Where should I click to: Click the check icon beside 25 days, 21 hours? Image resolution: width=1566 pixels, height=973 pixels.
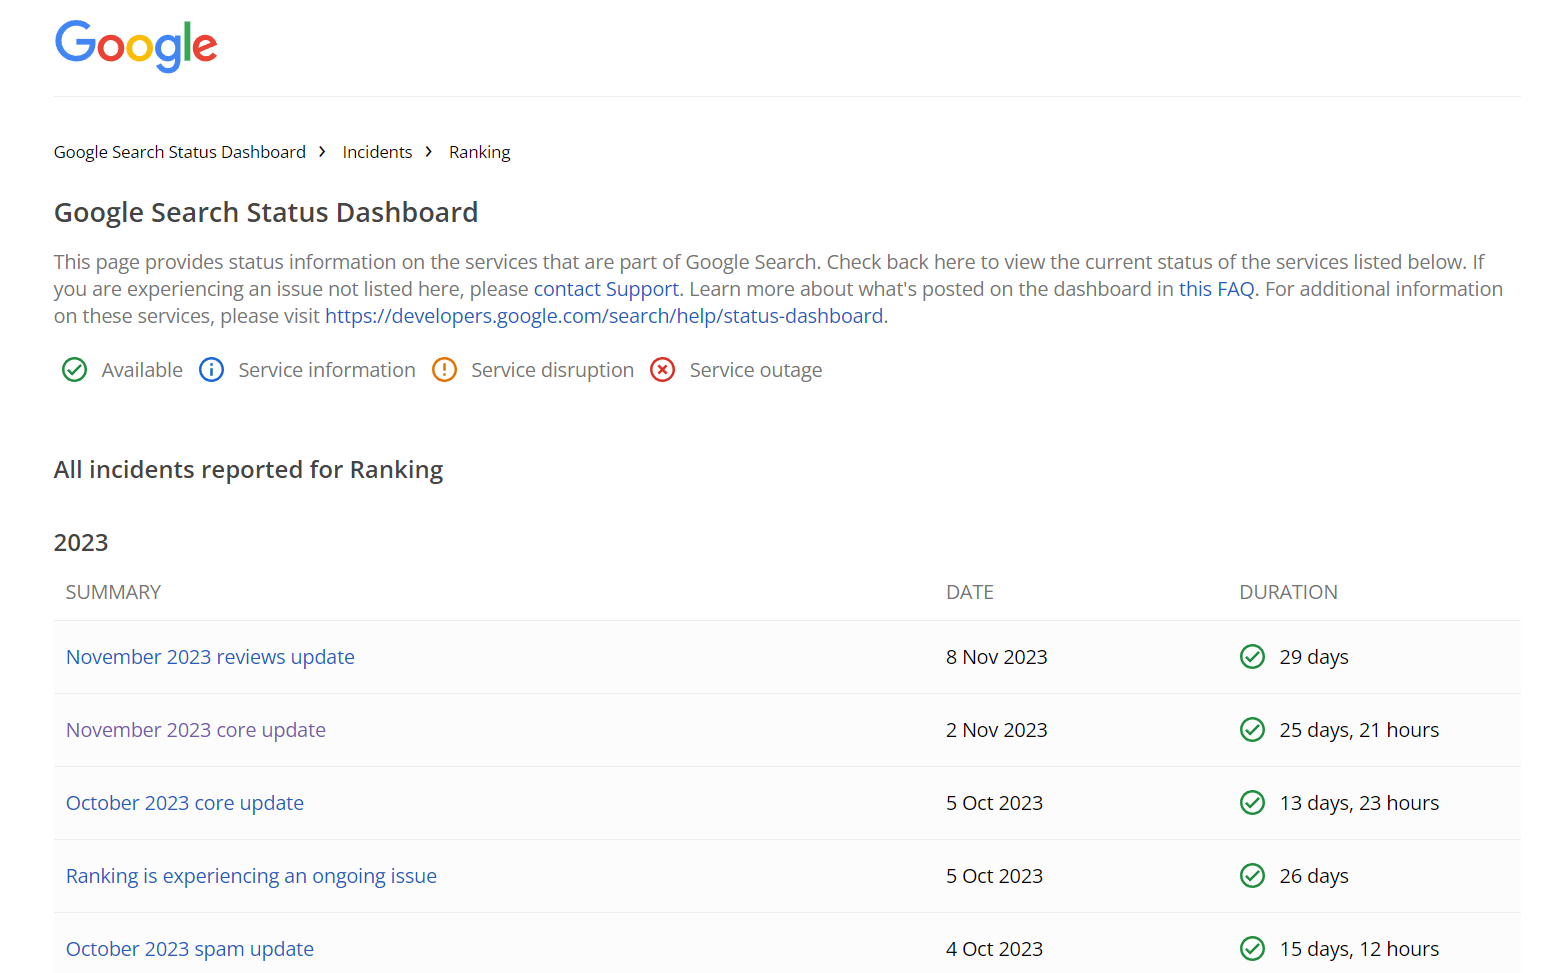click(x=1252, y=729)
